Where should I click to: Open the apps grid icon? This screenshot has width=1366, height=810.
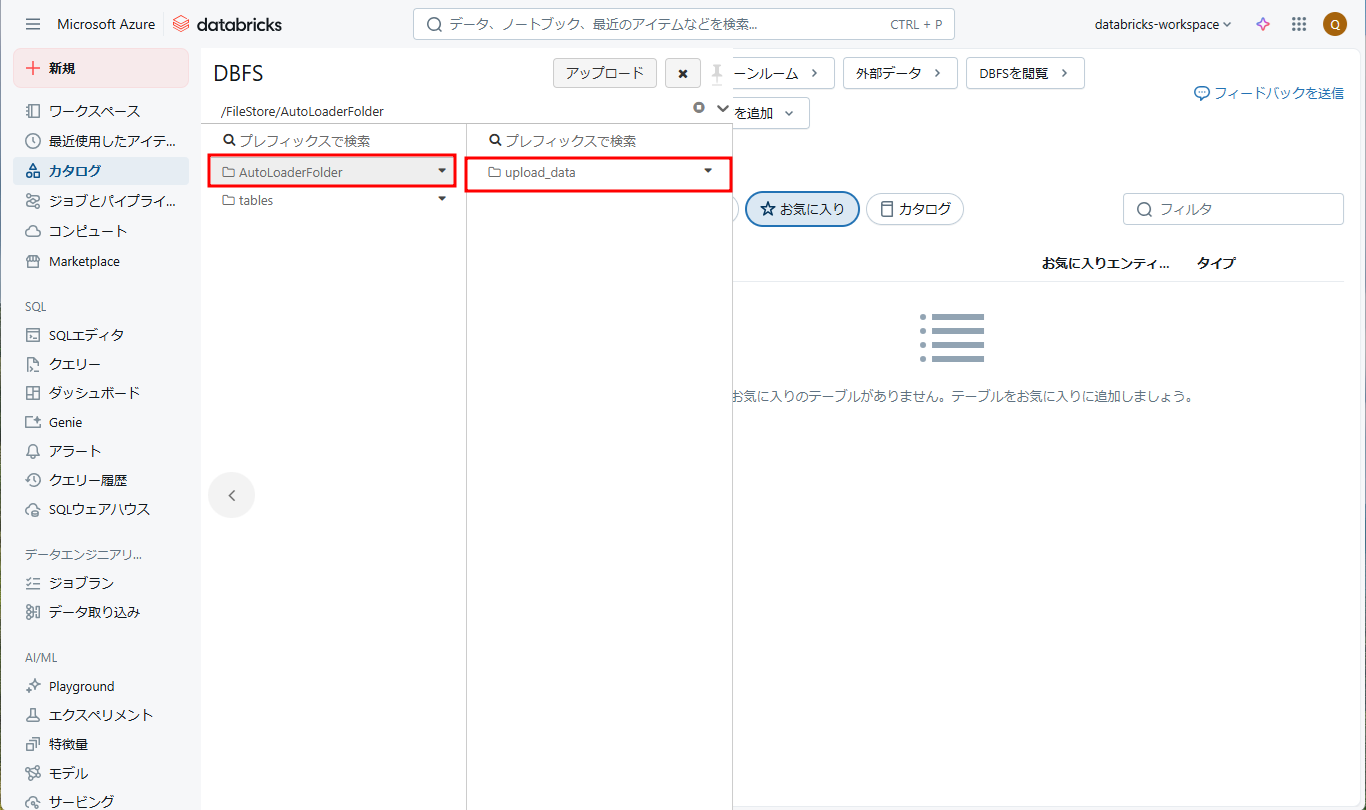(1299, 24)
